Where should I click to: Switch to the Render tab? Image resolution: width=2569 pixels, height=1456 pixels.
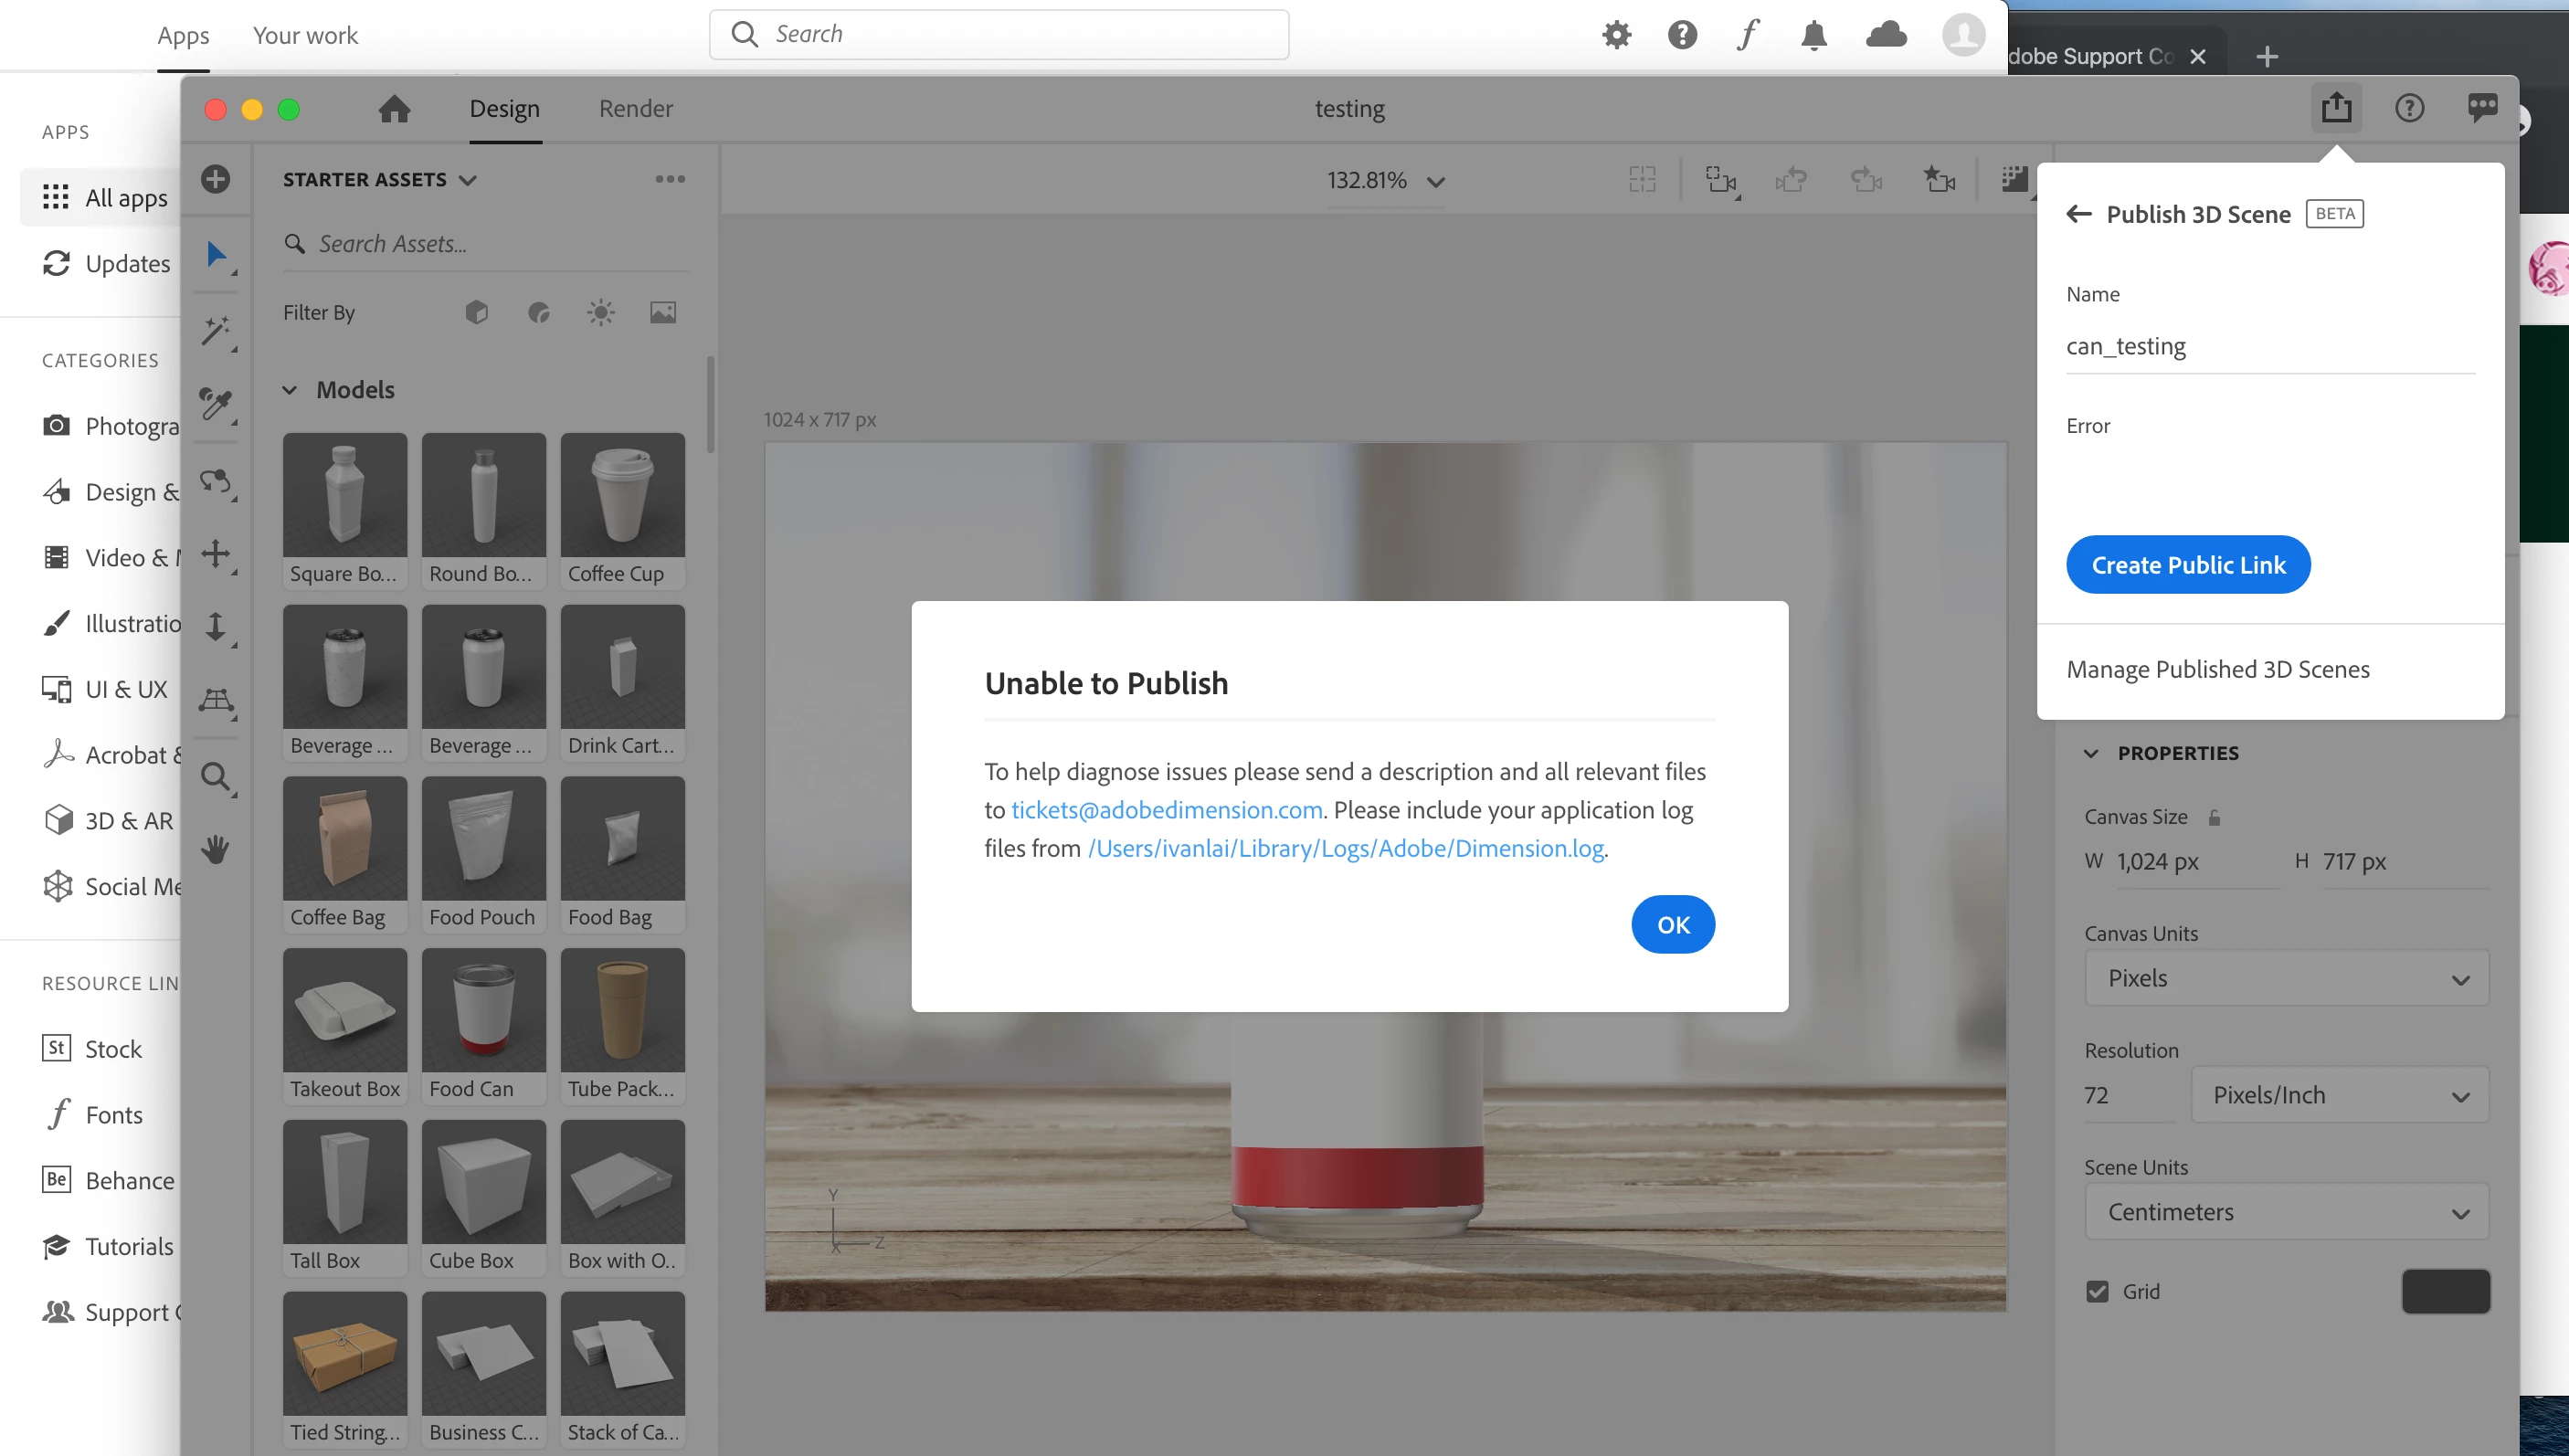[635, 108]
